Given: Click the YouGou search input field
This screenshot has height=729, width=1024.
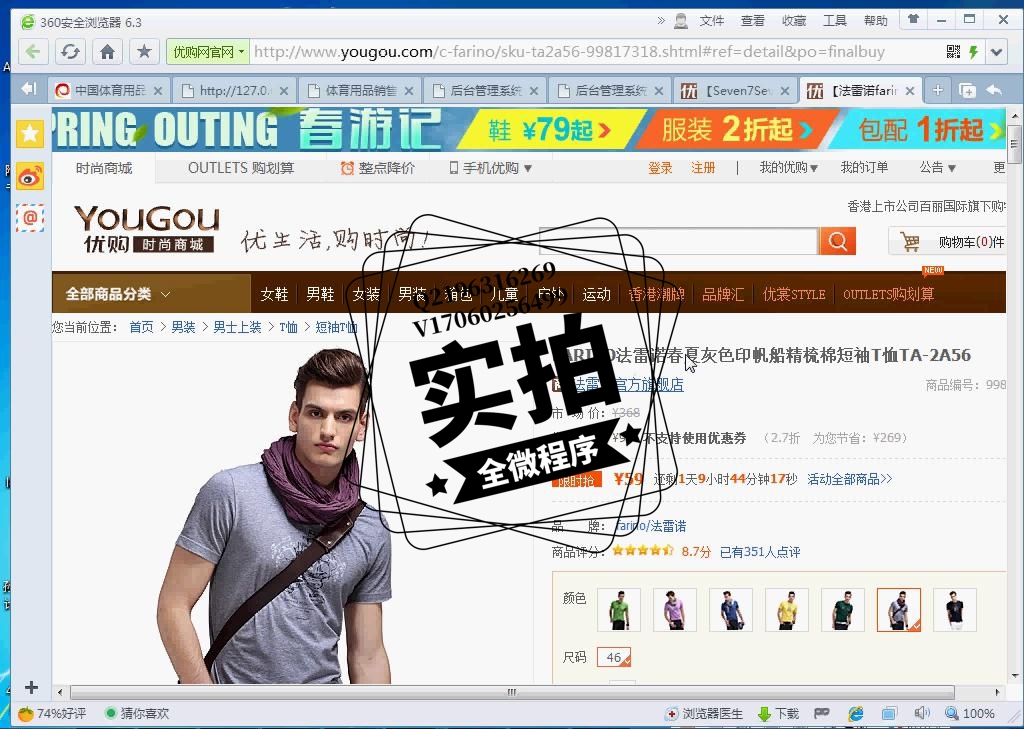Looking at the screenshot, I should coord(679,241).
